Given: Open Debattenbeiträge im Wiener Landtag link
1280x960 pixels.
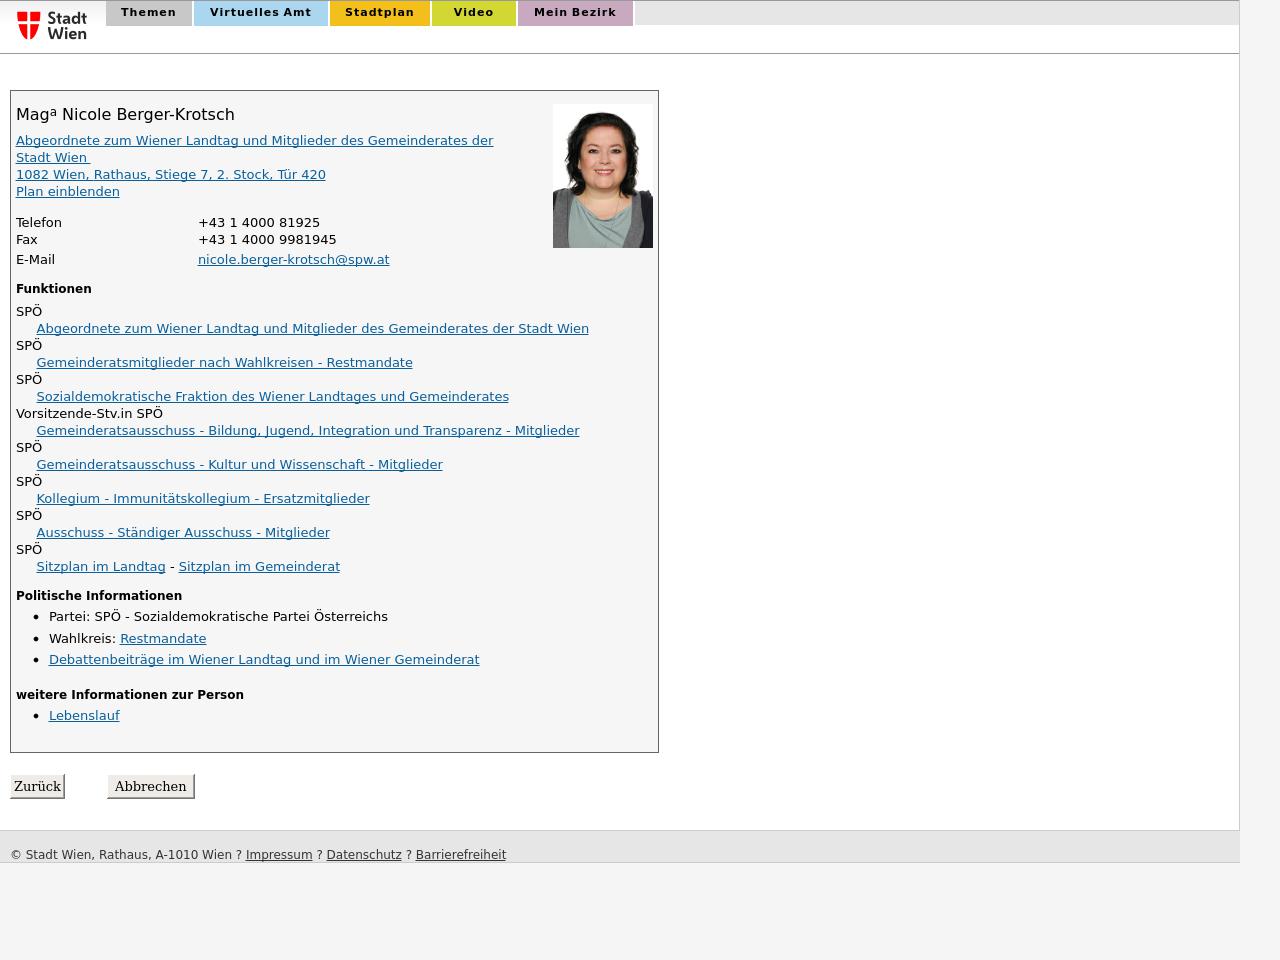Looking at the screenshot, I should pyautogui.click(x=264, y=659).
